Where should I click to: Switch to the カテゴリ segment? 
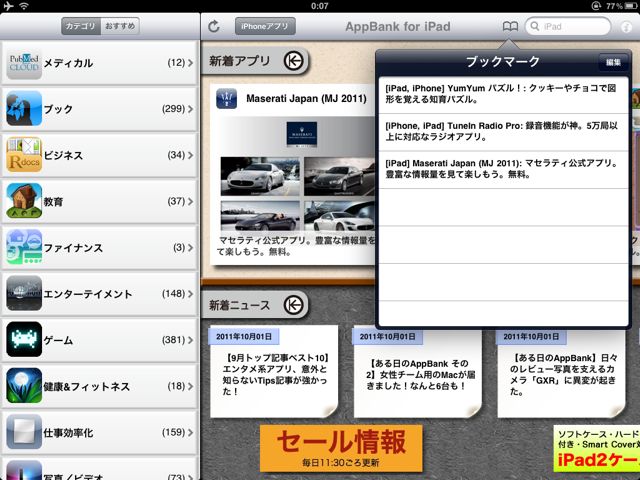[x=81, y=26]
